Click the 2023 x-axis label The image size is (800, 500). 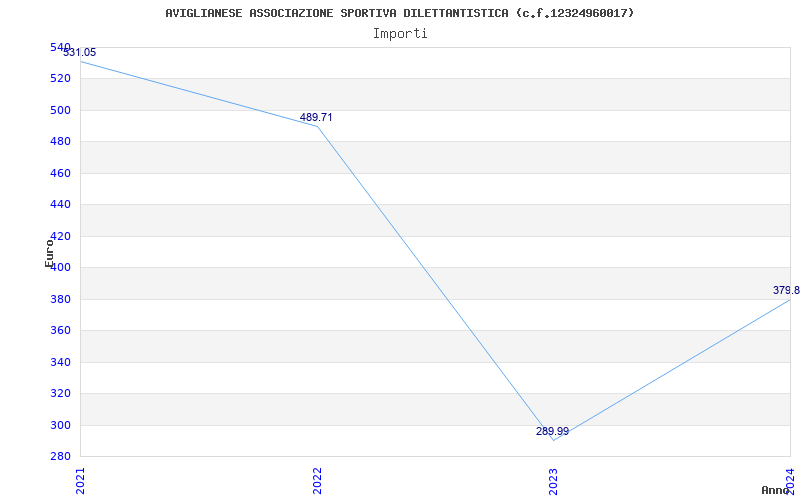[553, 481]
